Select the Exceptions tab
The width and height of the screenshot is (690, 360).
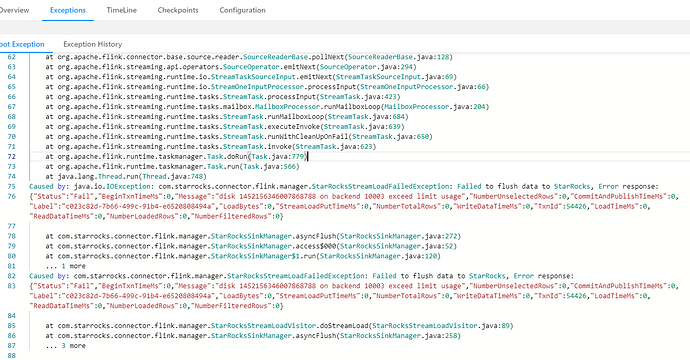[x=68, y=10]
